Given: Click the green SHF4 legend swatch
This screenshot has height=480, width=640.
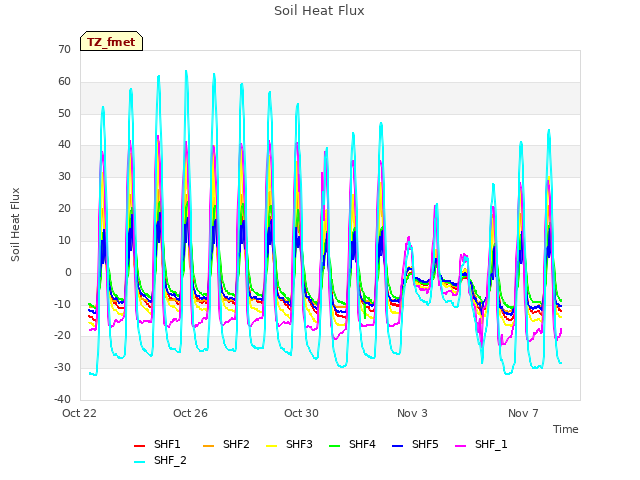Looking at the screenshot, I should (334, 446).
